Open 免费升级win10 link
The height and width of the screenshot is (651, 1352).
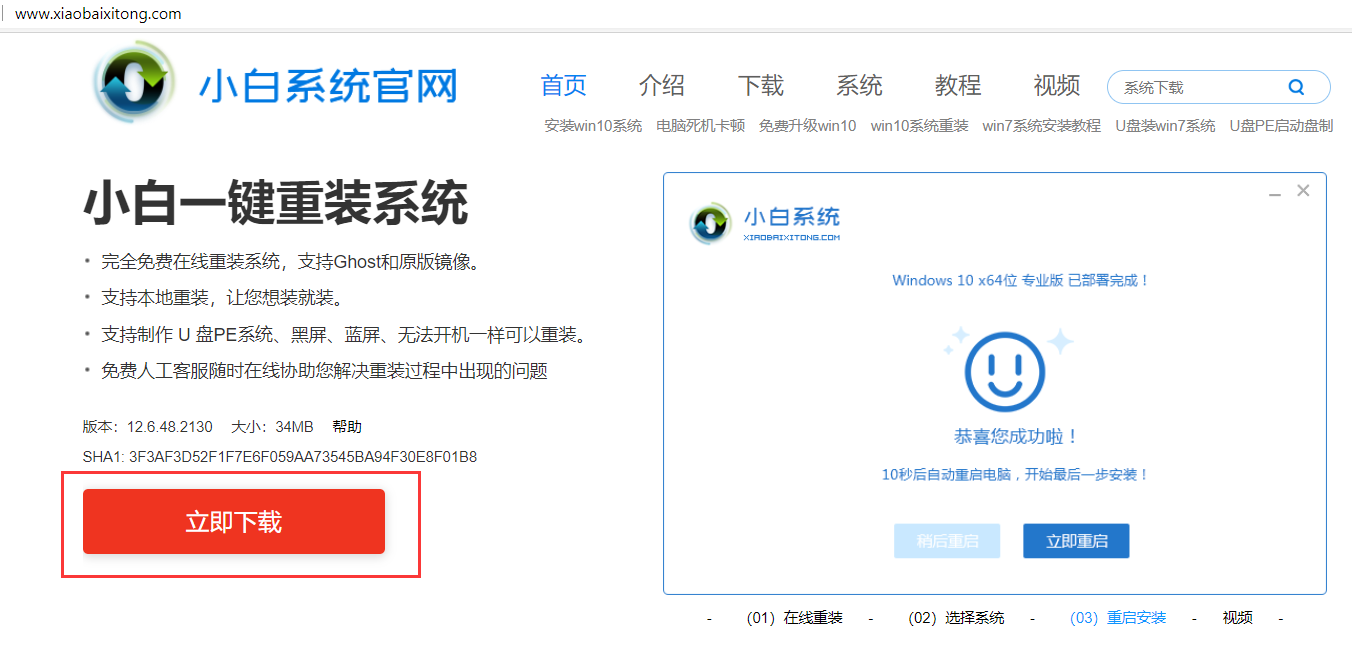click(x=808, y=126)
